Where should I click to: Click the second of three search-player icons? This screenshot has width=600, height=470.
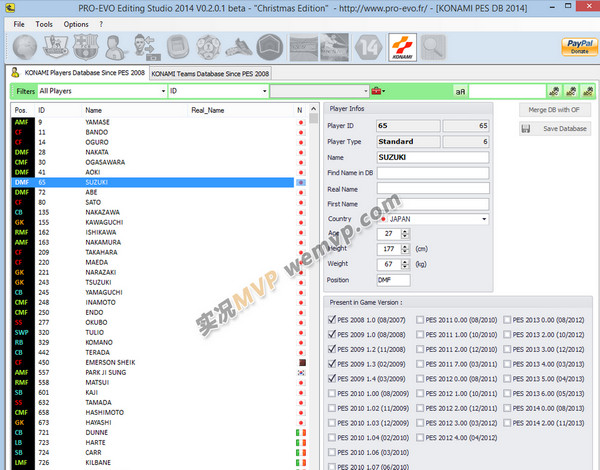[571, 91]
